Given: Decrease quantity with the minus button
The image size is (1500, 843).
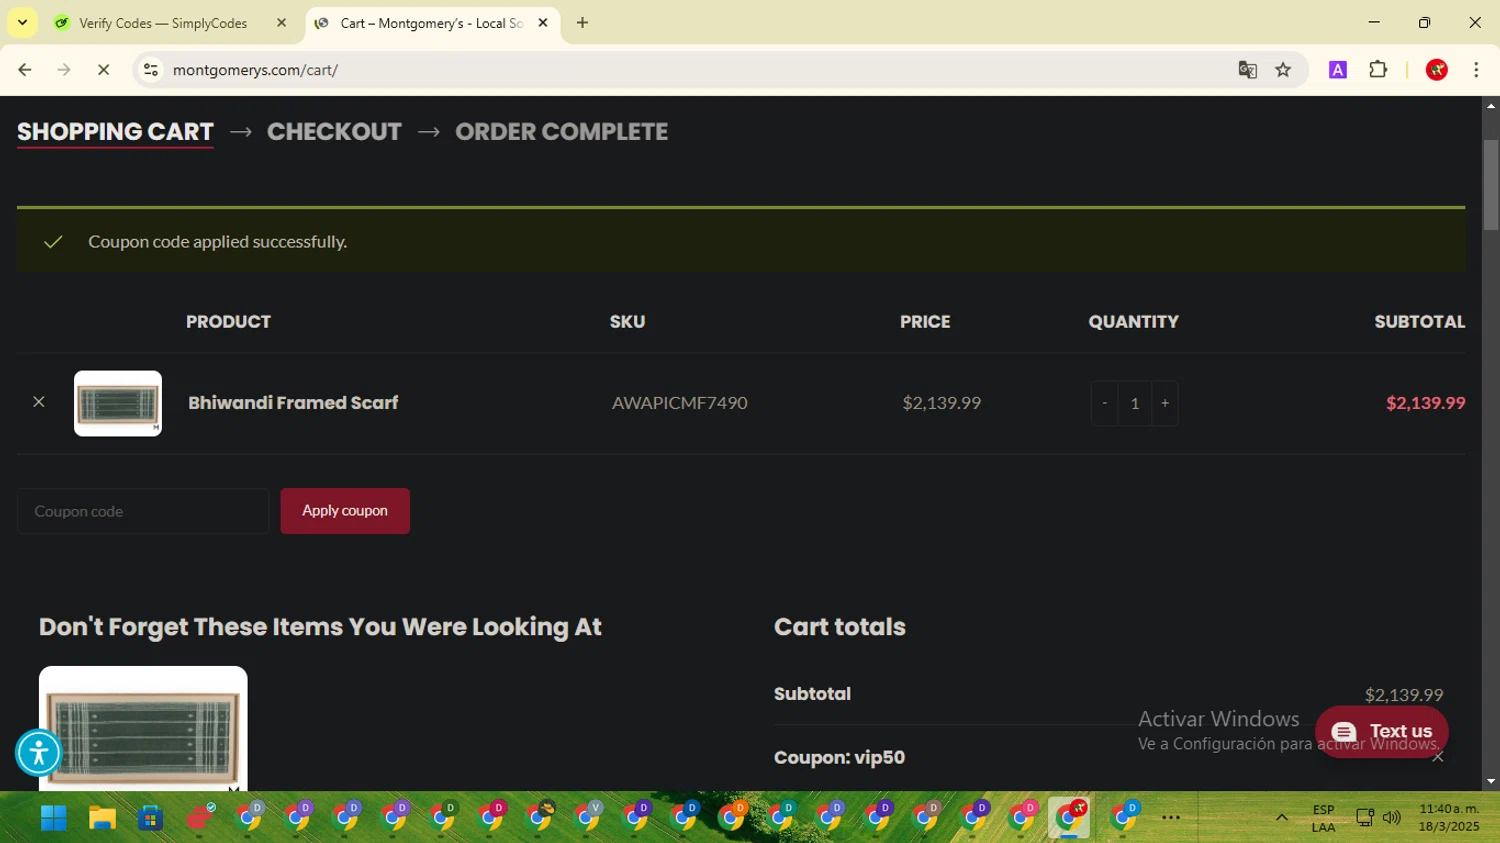Looking at the screenshot, I should tap(1104, 403).
